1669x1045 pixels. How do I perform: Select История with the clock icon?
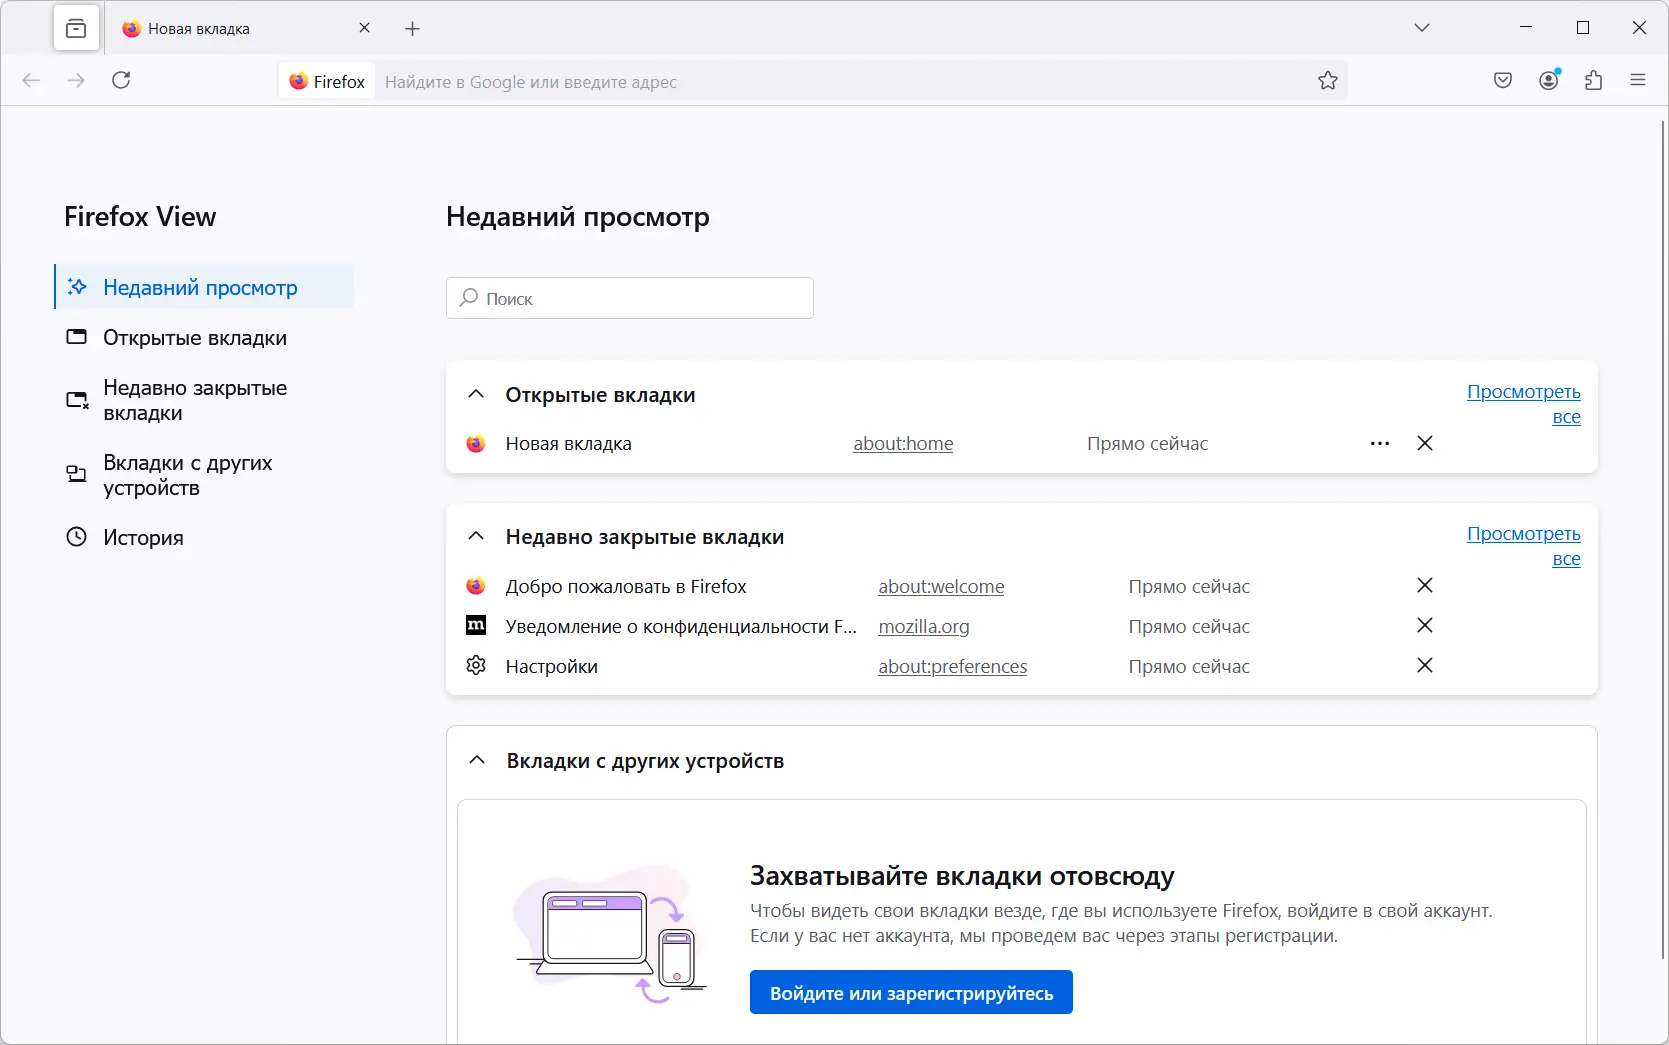(143, 537)
